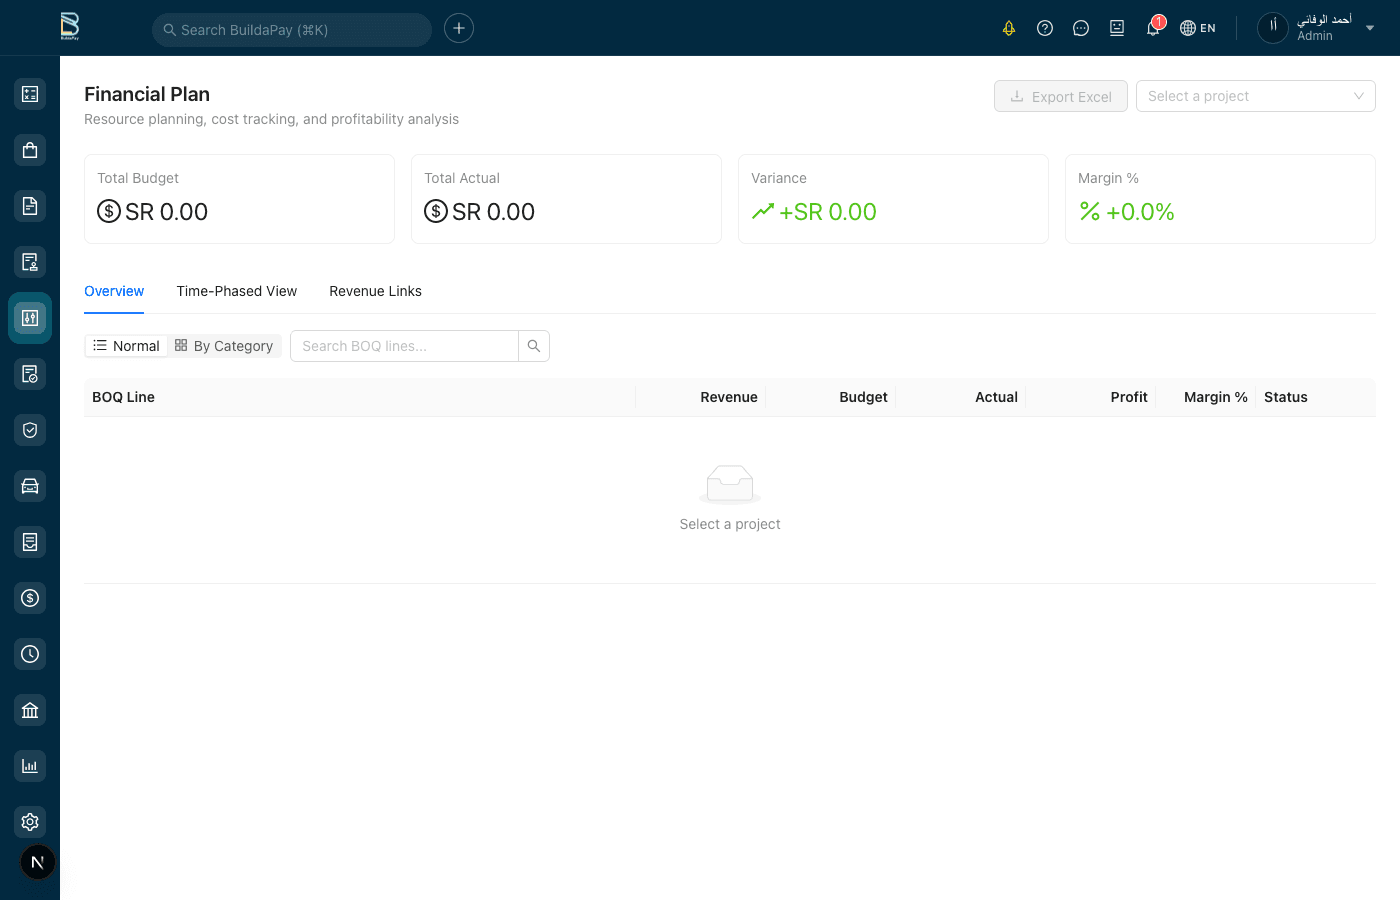The height and width of the screenshot is (900, 1400).
Task: Switch to the By Category view
Action: [224, 345]
